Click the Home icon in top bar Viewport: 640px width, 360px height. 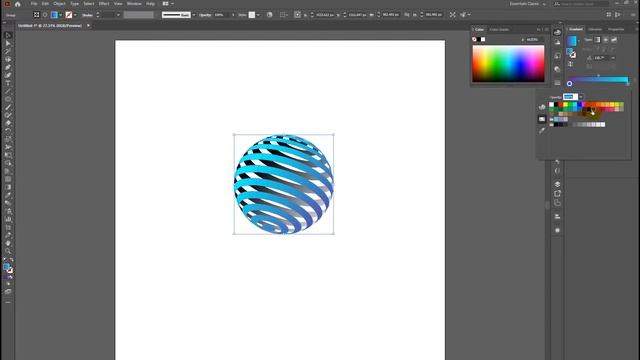coord(18,4)
